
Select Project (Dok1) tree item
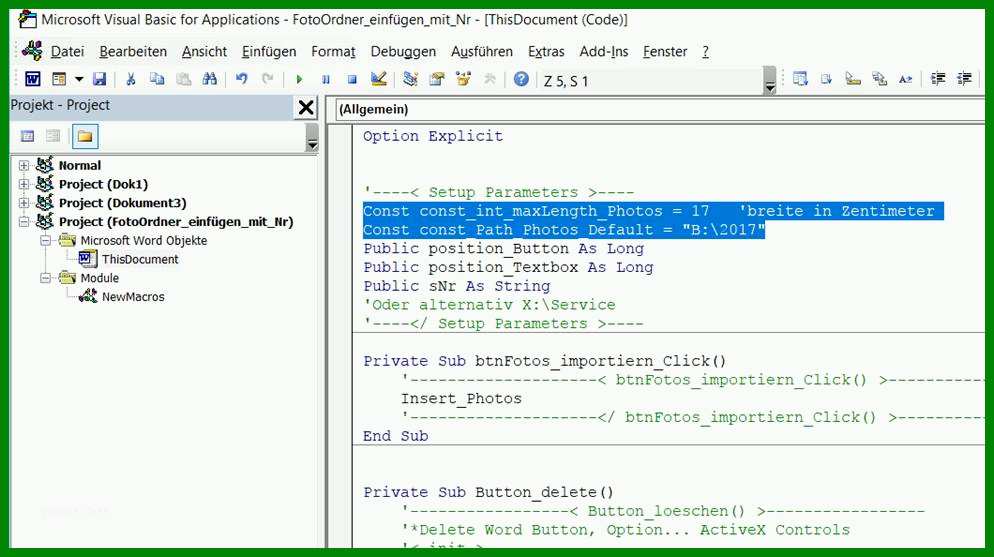103,184
